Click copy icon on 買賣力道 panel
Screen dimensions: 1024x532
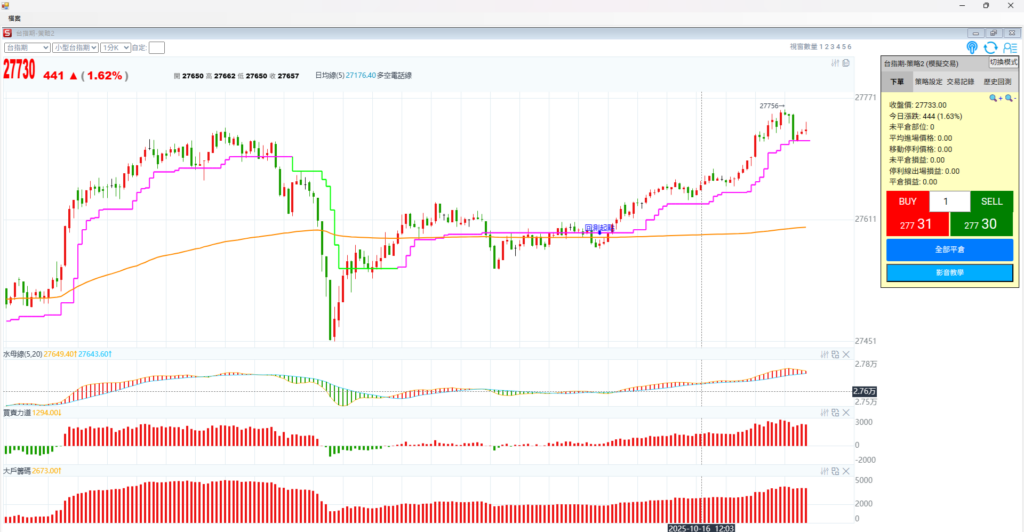[835, 412]
